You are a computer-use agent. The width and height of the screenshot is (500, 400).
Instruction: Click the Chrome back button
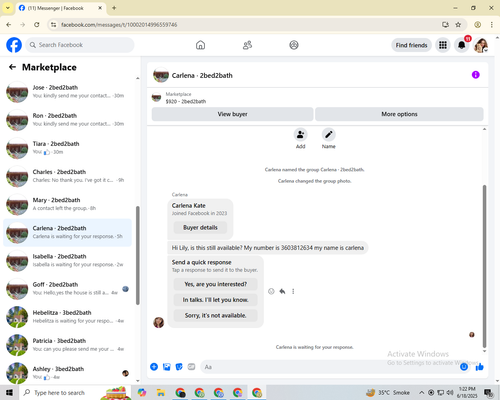[9, 25]
